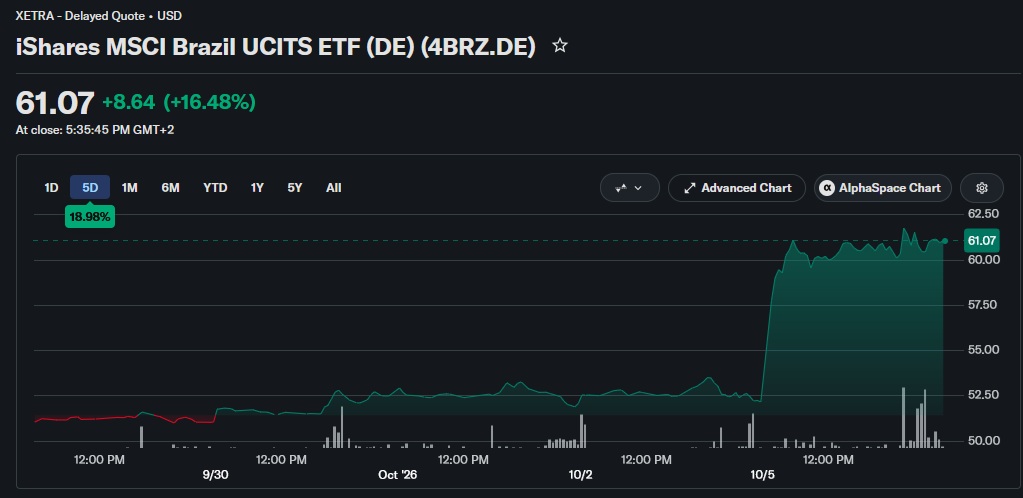Switch to the 6M range
This screenshot has height=498, width=1023.
tap(170, 188)
